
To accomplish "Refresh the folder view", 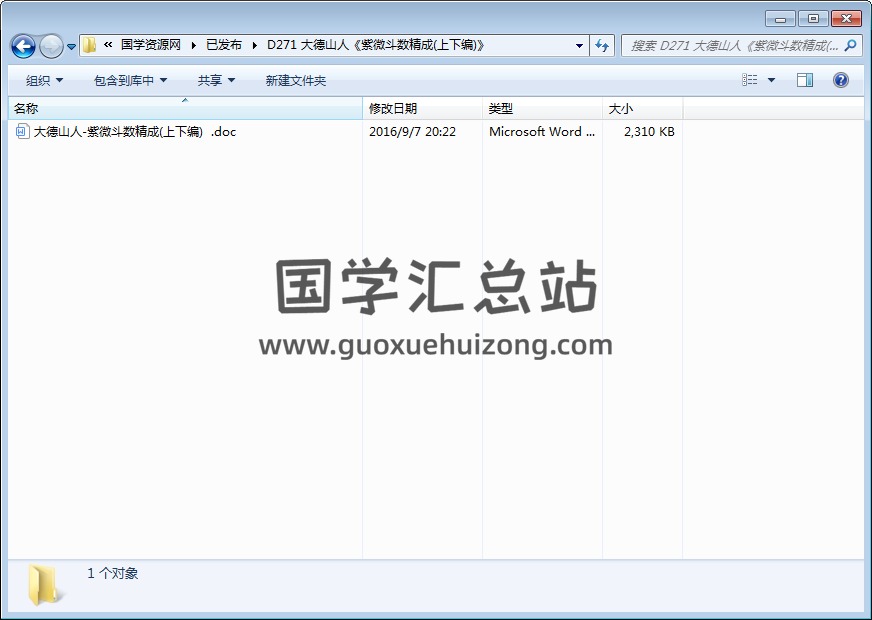I will click(x=602, y=46).
